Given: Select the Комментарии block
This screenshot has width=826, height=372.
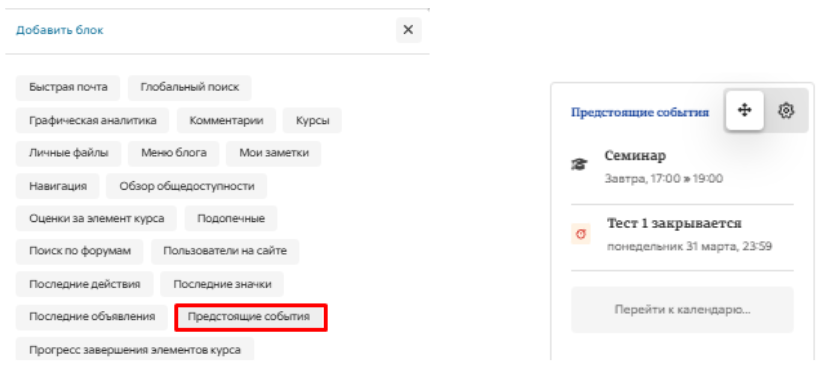Looking at the screenshot, I should [227, 121].
